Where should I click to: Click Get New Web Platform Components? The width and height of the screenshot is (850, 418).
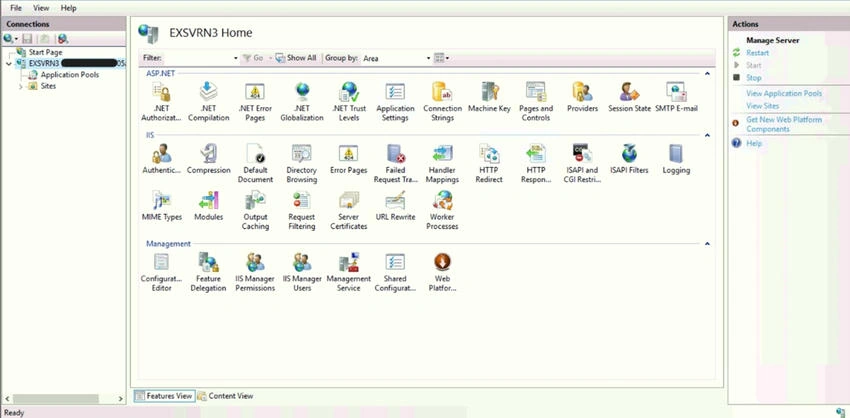pyautogui.click(x=784, y=124)
